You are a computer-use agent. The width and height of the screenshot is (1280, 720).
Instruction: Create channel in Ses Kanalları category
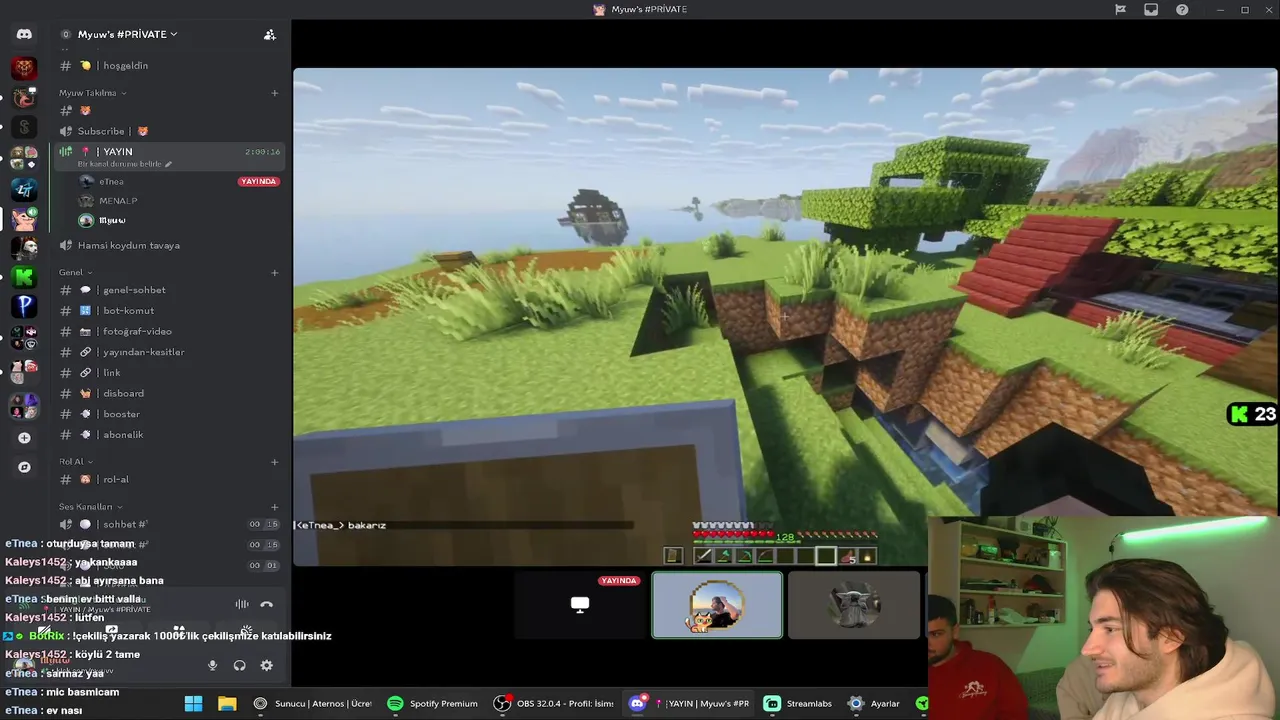274,507
